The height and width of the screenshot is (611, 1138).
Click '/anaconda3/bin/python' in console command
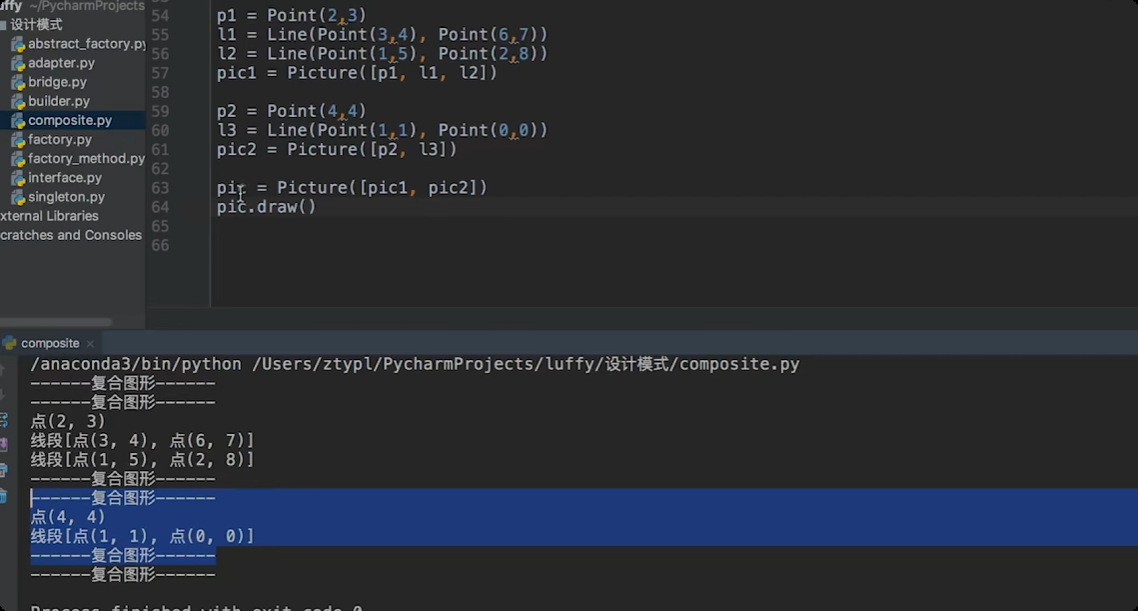(x=136, y=364)
